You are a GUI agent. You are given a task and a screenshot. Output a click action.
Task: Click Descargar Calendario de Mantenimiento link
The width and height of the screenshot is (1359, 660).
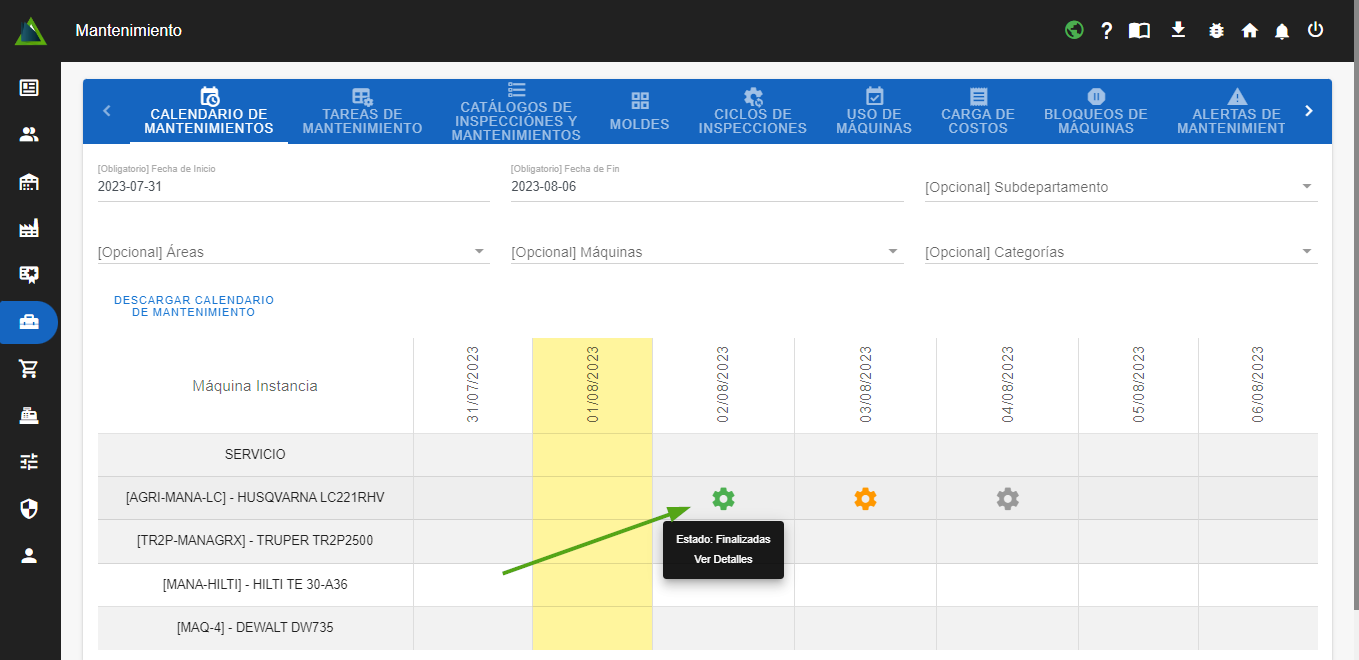click(194, 306)
